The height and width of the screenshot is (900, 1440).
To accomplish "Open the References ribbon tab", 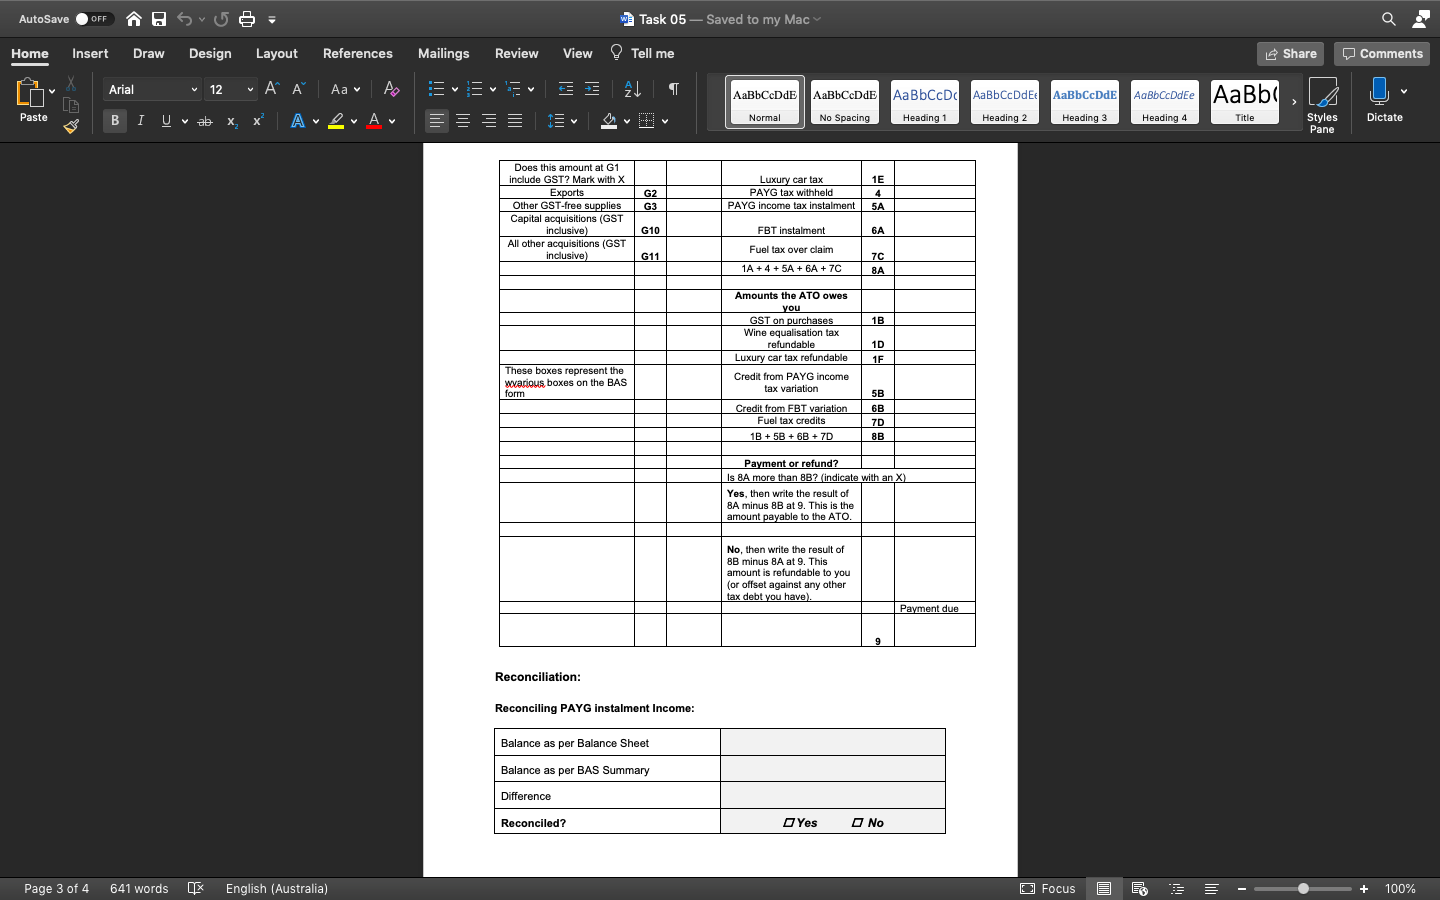I will pos(357,53).
